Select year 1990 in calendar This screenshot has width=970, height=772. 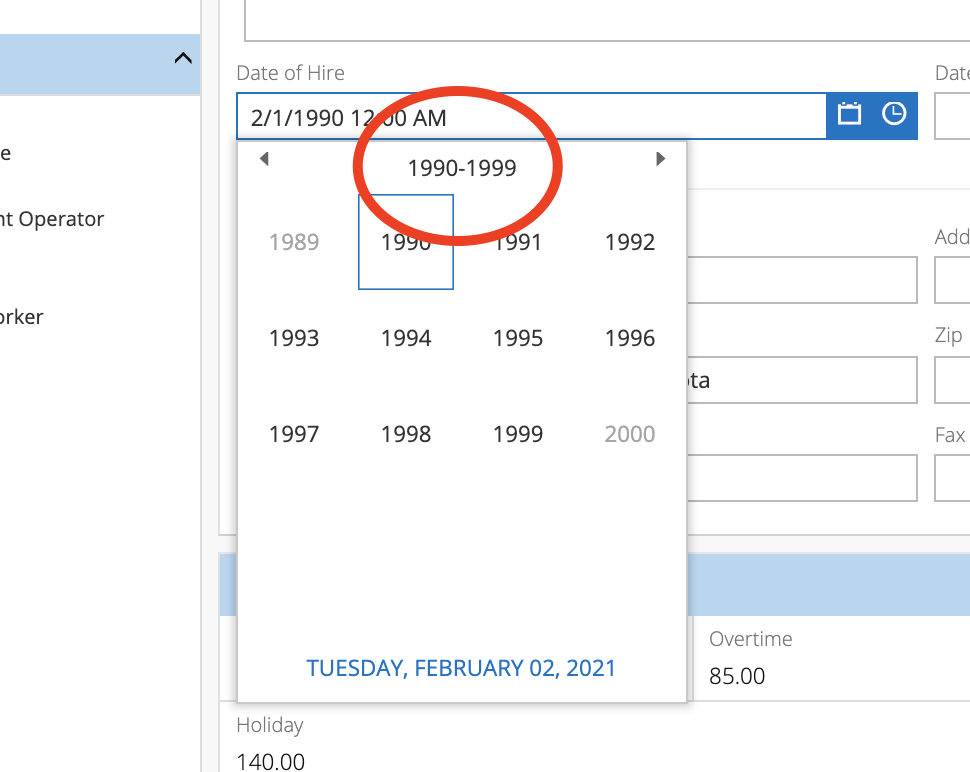coord(406,242)
